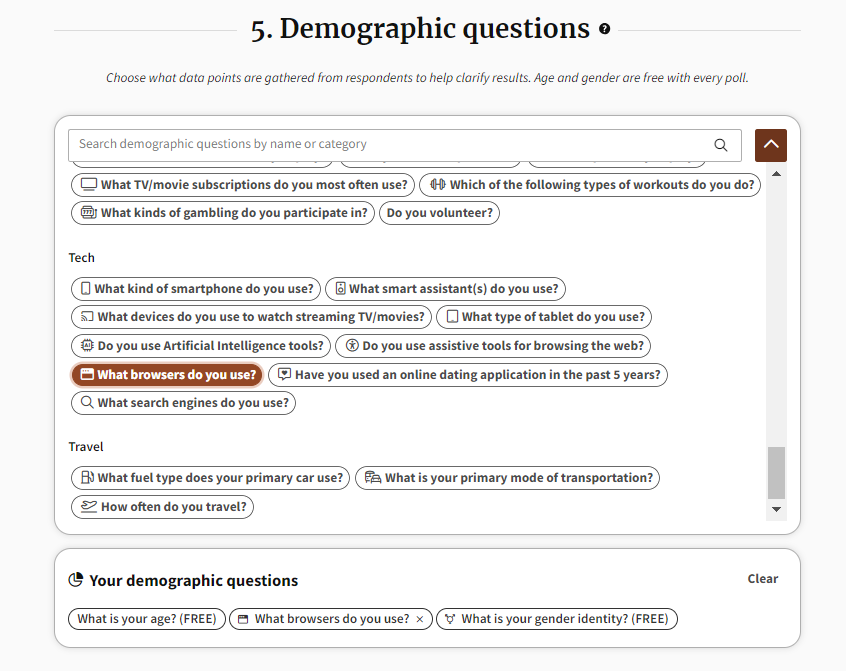846x671 pixels.
Task: Click the scrollbar thumb of the questions list
Action: pyautogui.click(x=776, y=473)
